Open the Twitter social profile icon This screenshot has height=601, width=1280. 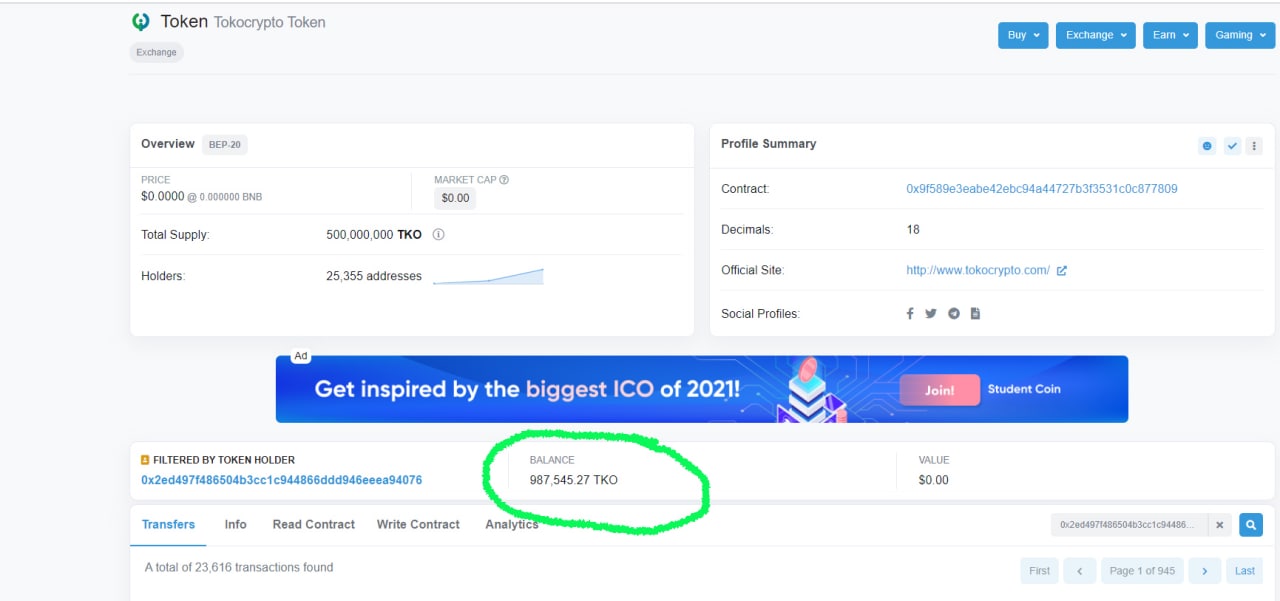(x=931, y=313)
